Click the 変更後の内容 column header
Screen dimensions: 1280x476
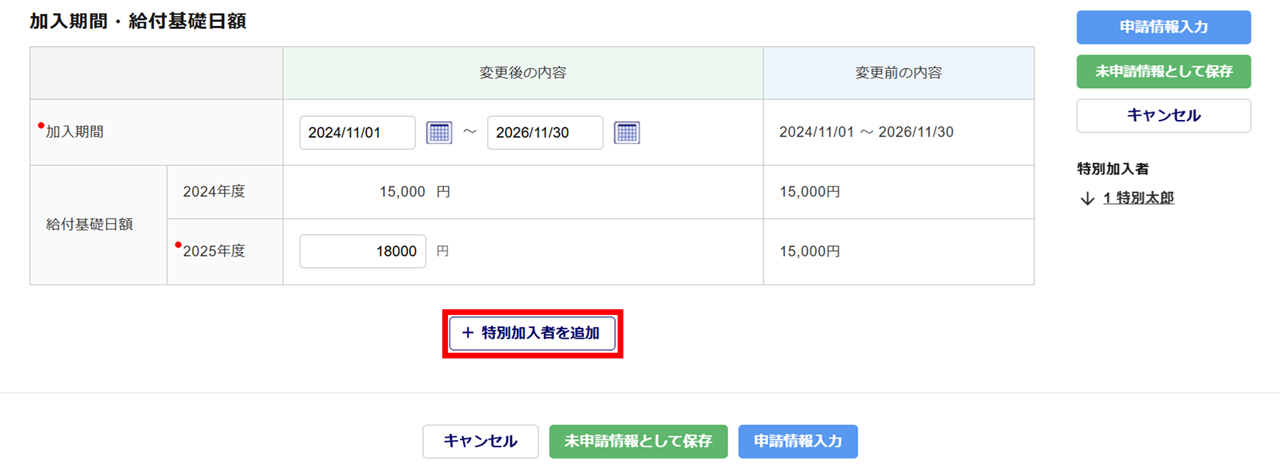(523, 73)
